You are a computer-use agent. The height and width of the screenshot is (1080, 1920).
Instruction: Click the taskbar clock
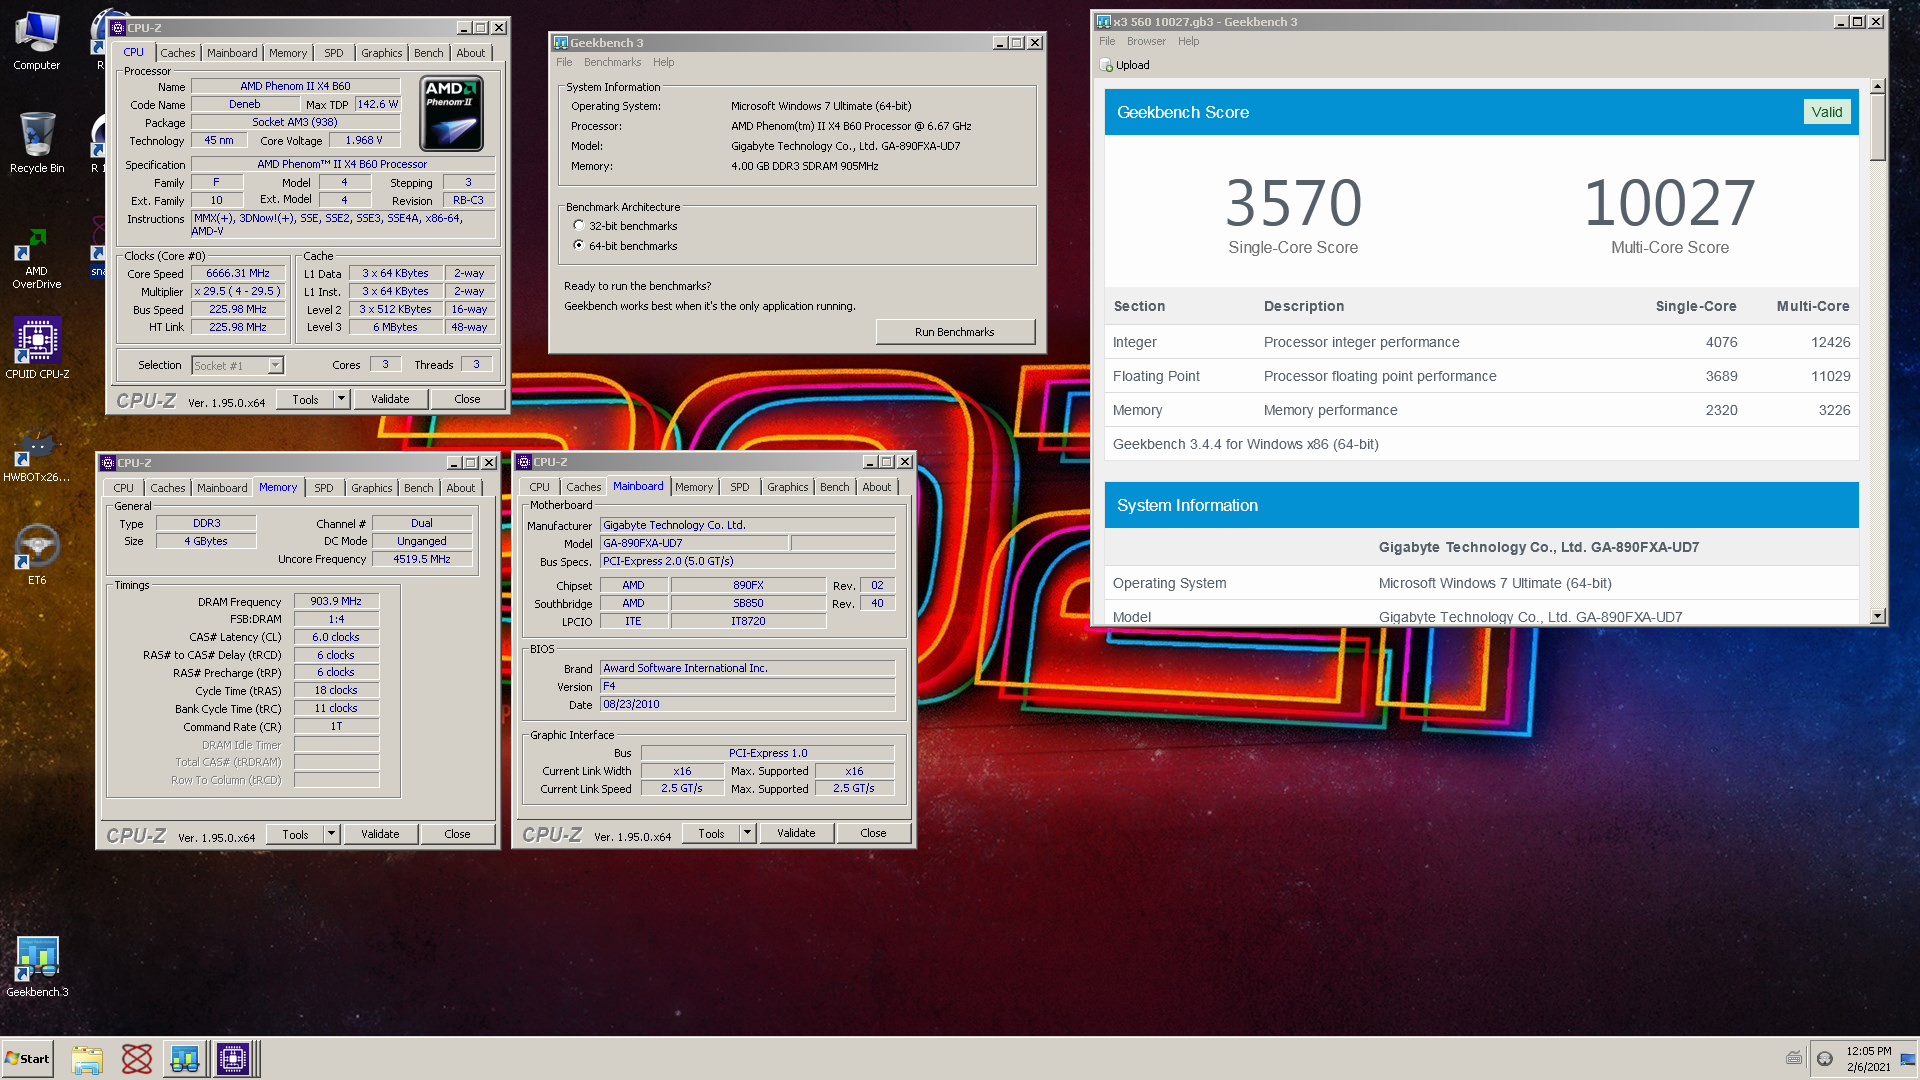[1868, 1059]
